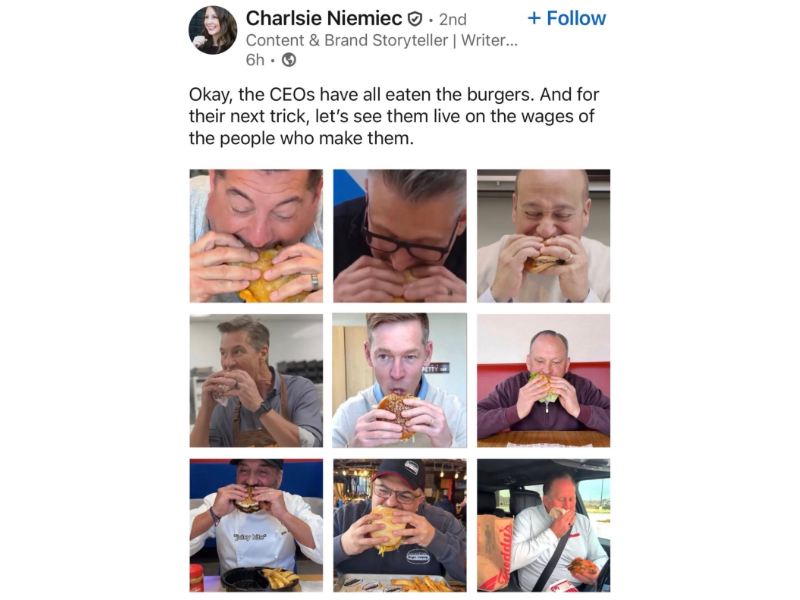Open photo of man biting cheesy burger

pos(256,236)
